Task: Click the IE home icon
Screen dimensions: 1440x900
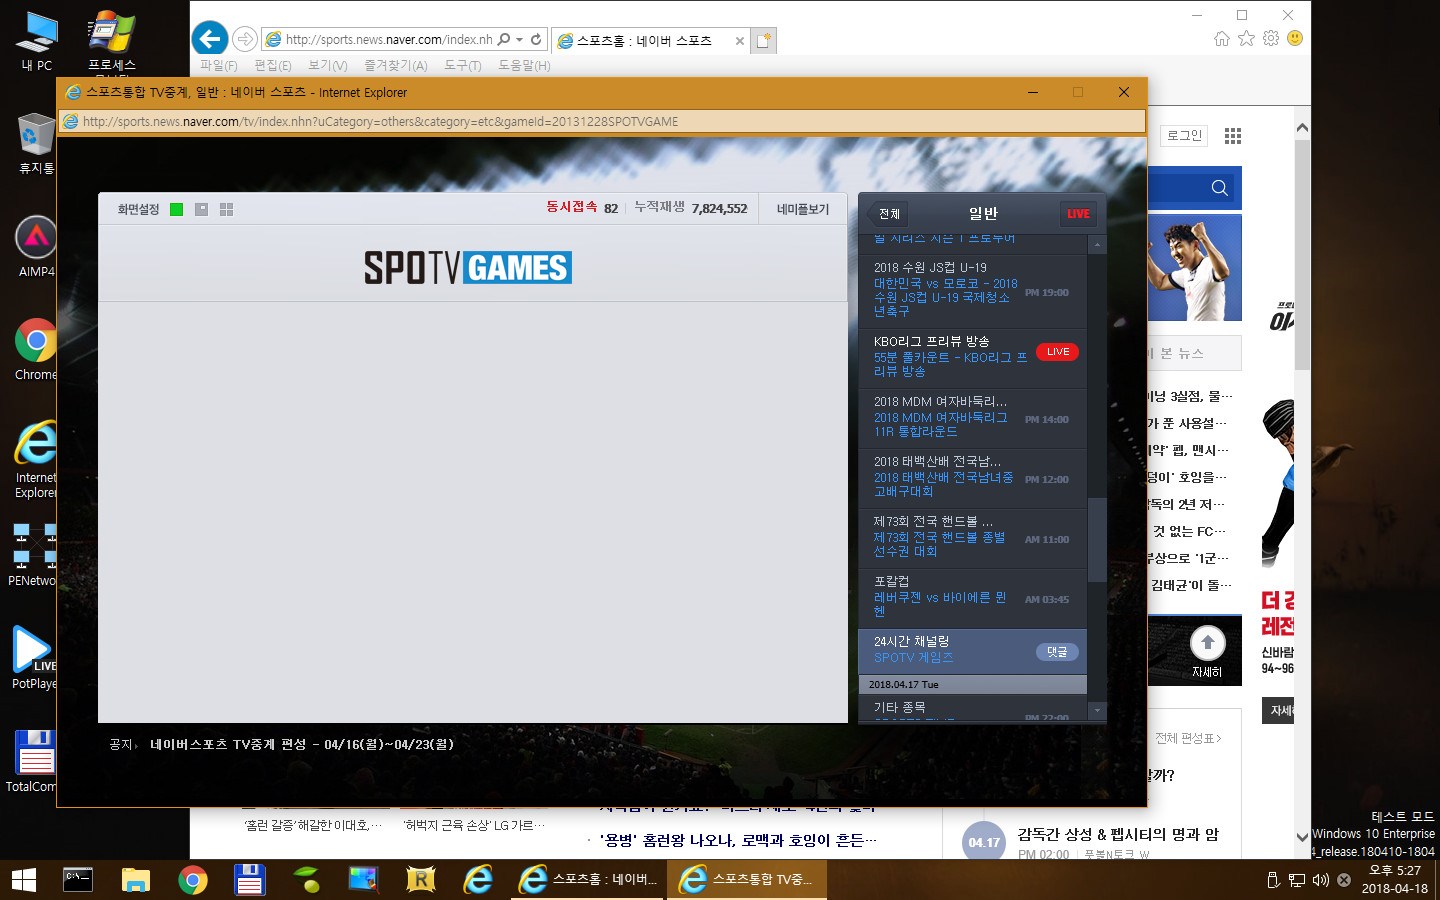Action: pos(1222,38)
